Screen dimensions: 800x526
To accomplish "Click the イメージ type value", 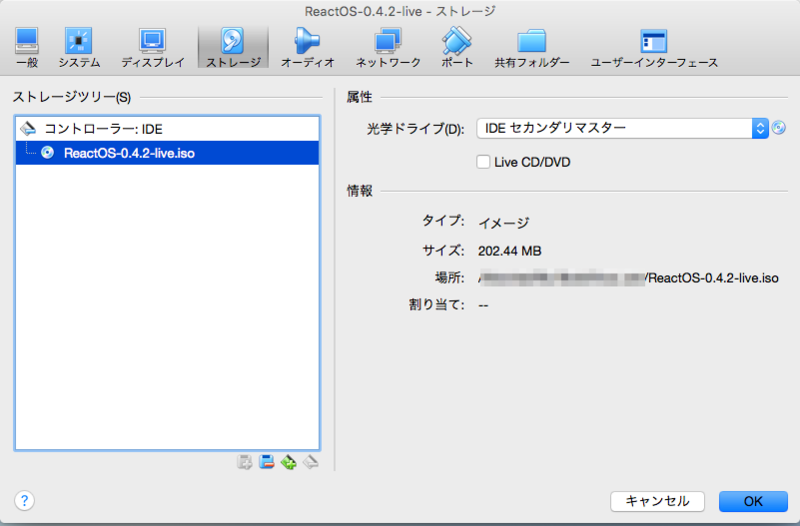I will (504, 222).
